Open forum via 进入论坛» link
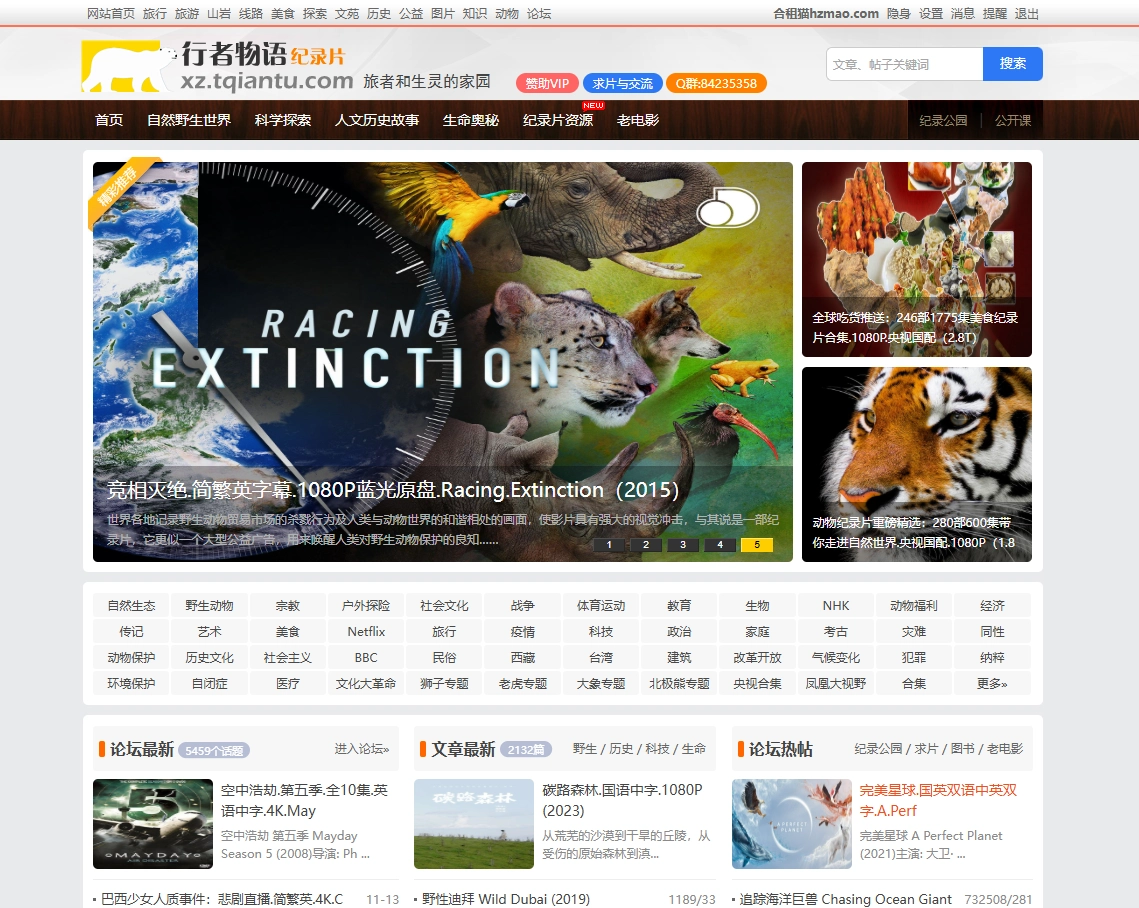The width and height of the screenshot is (1139, 908). (361, 749)
